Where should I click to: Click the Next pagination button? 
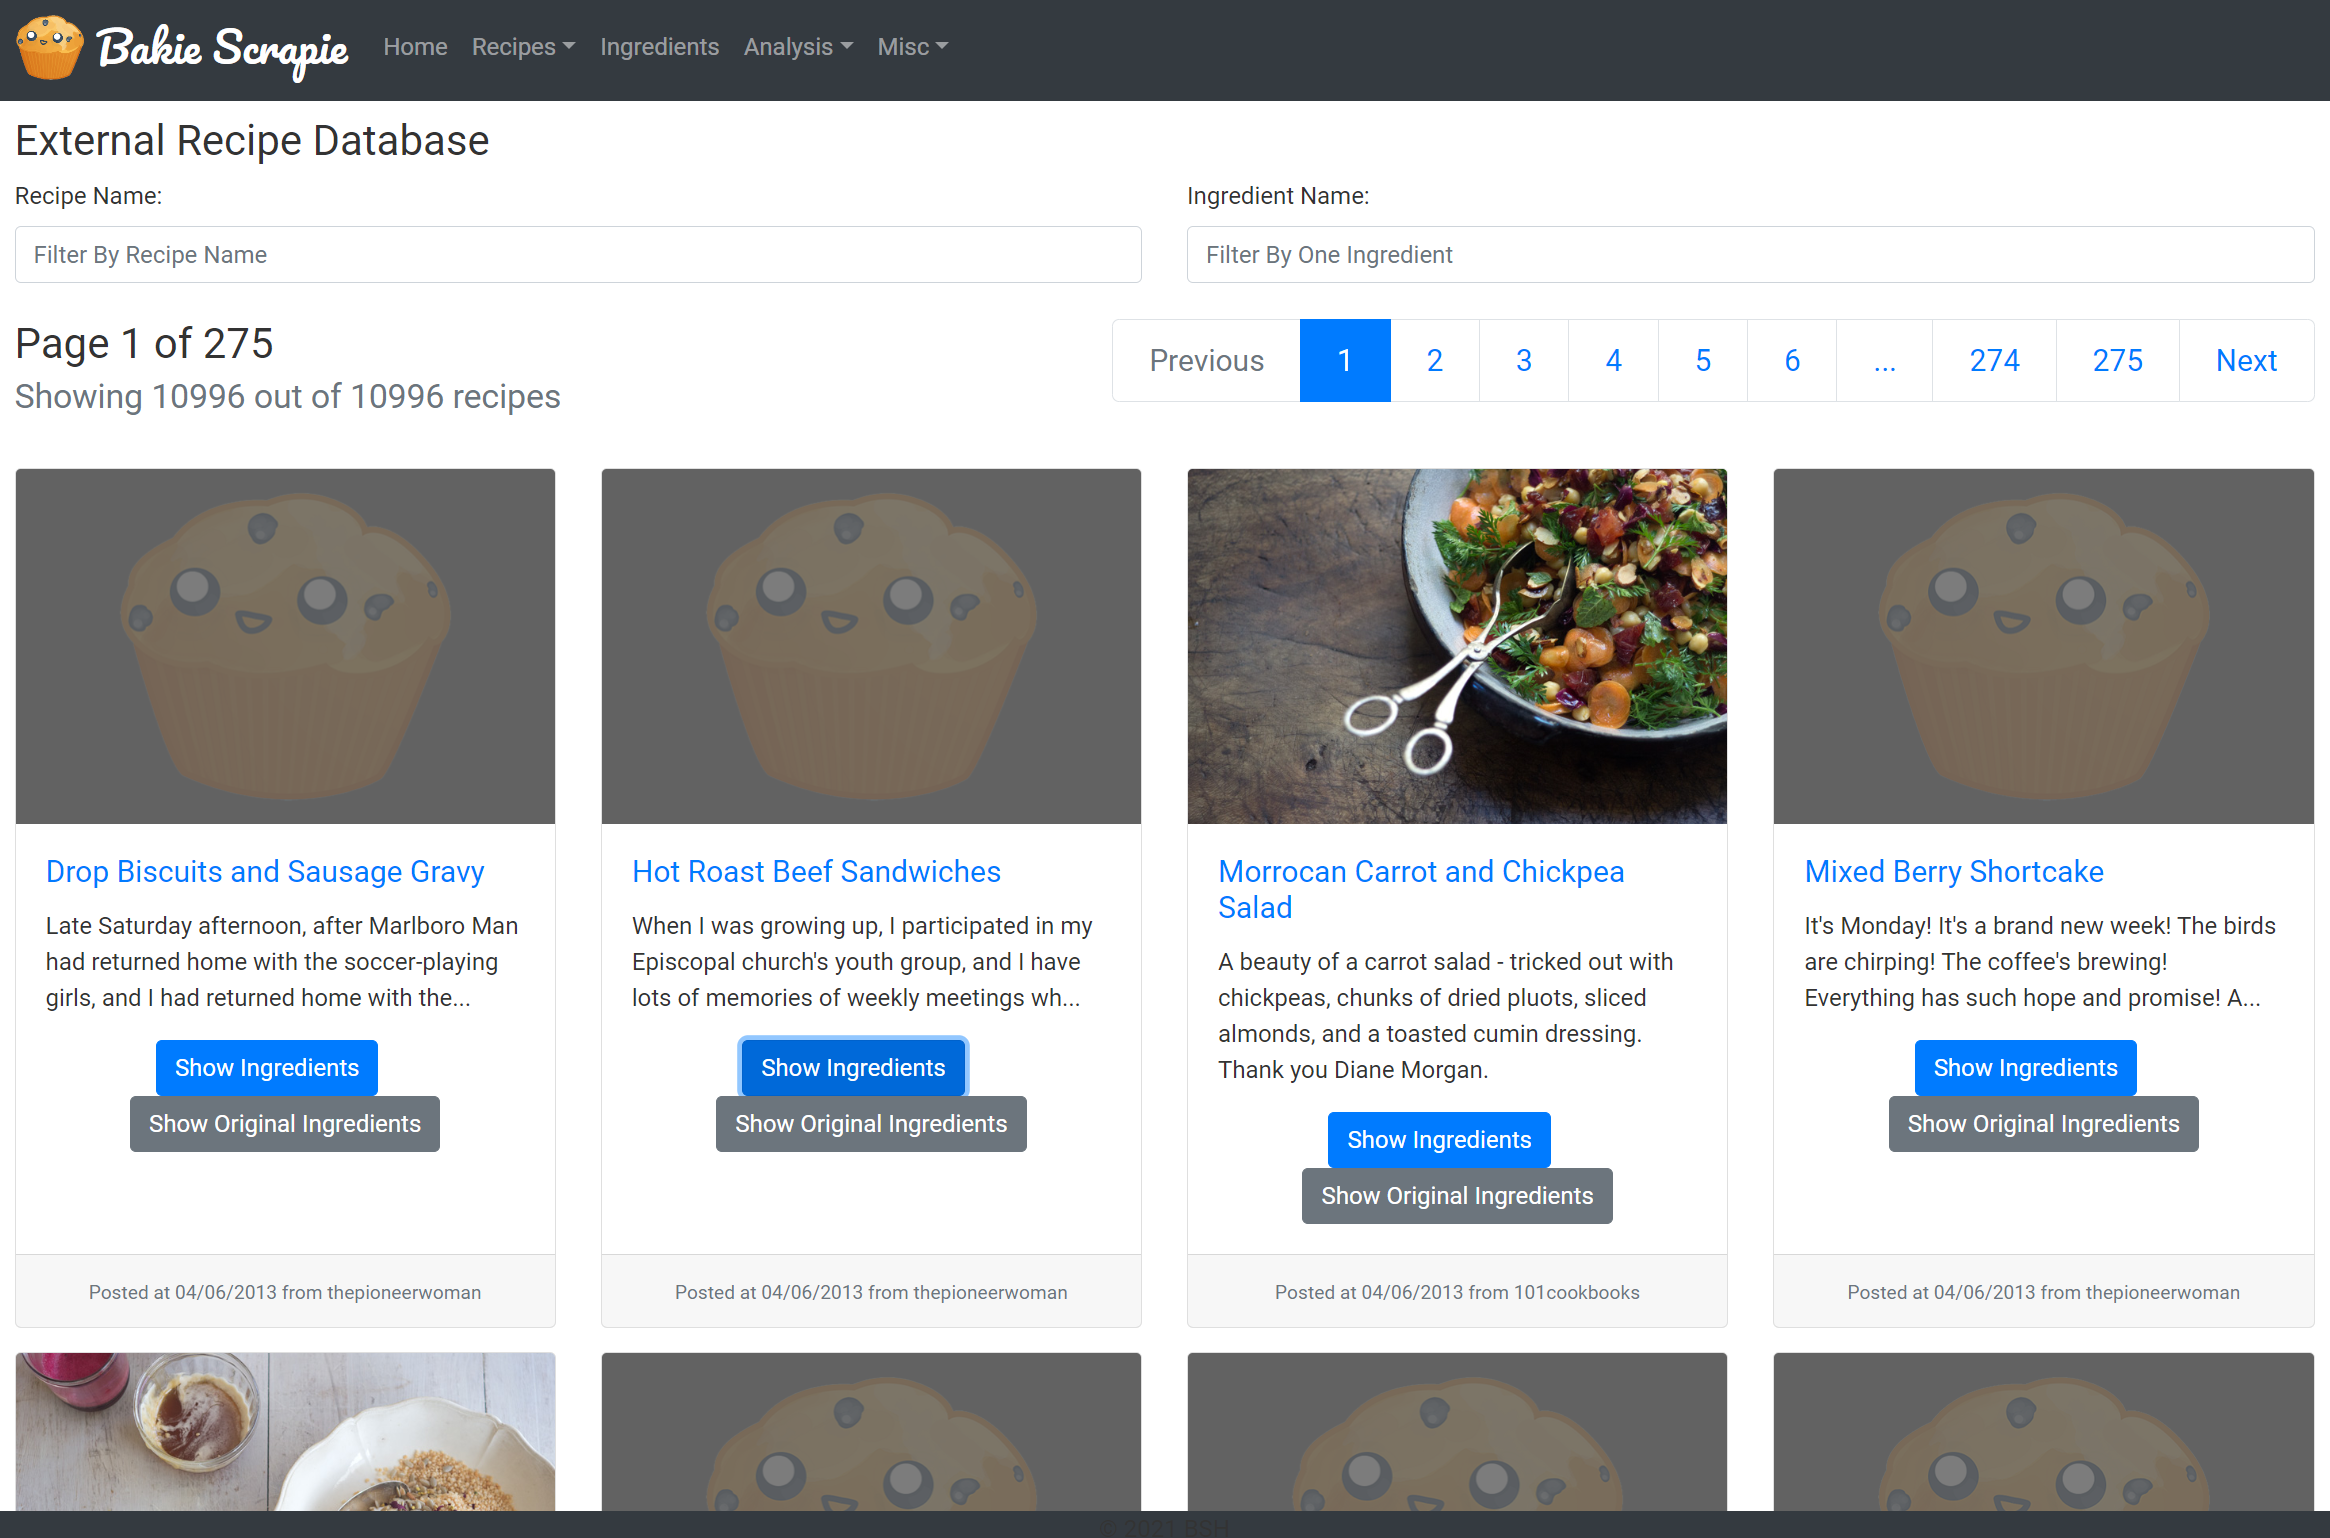2245,361
